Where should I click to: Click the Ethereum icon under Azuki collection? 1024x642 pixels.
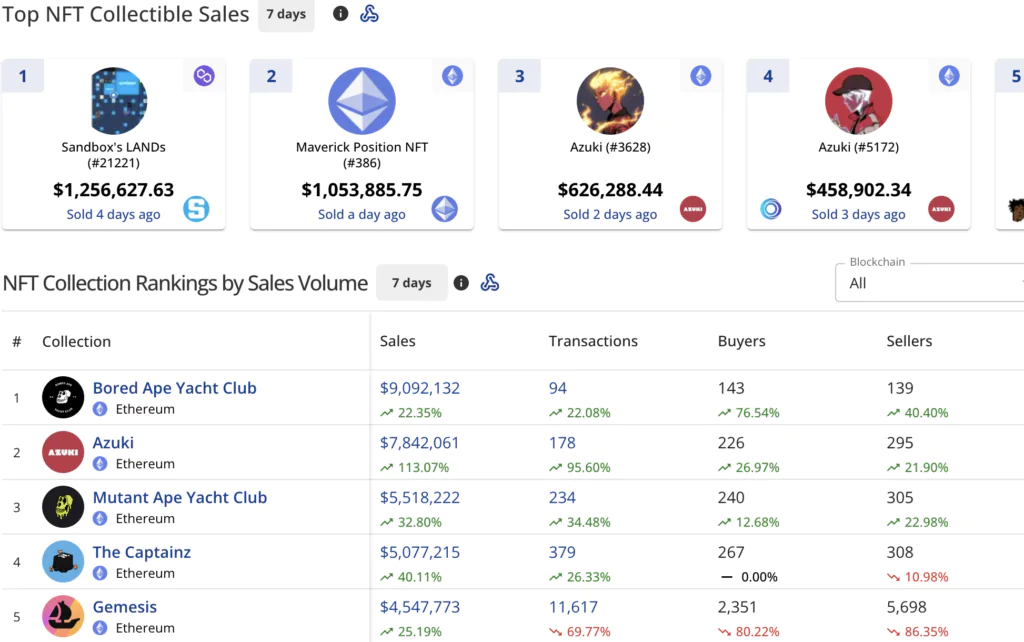pos(100,464)
